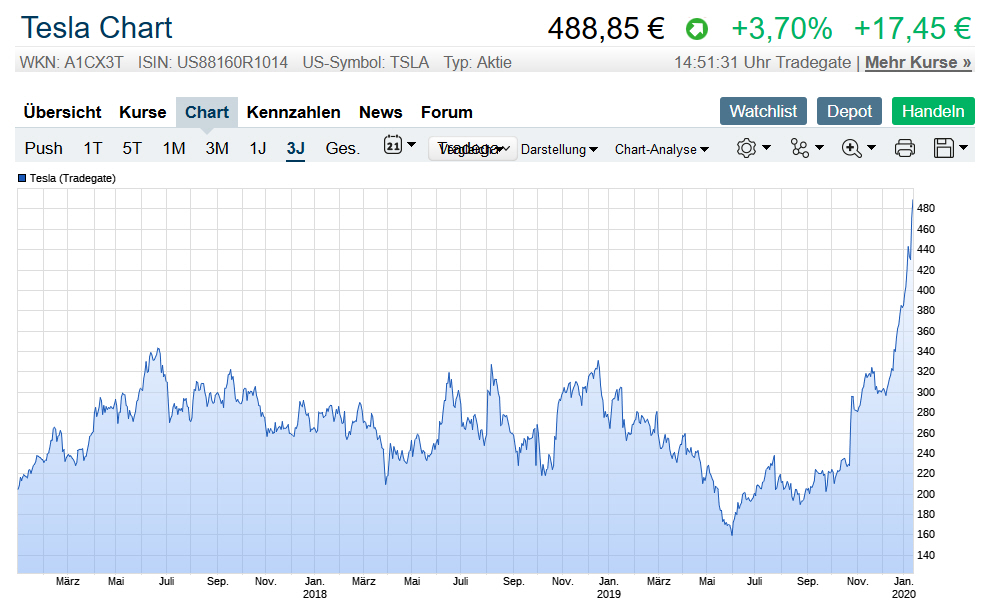This screenshot has width=982, height=601.
Task: Select the 1M time range
Action: click(174, 148)
